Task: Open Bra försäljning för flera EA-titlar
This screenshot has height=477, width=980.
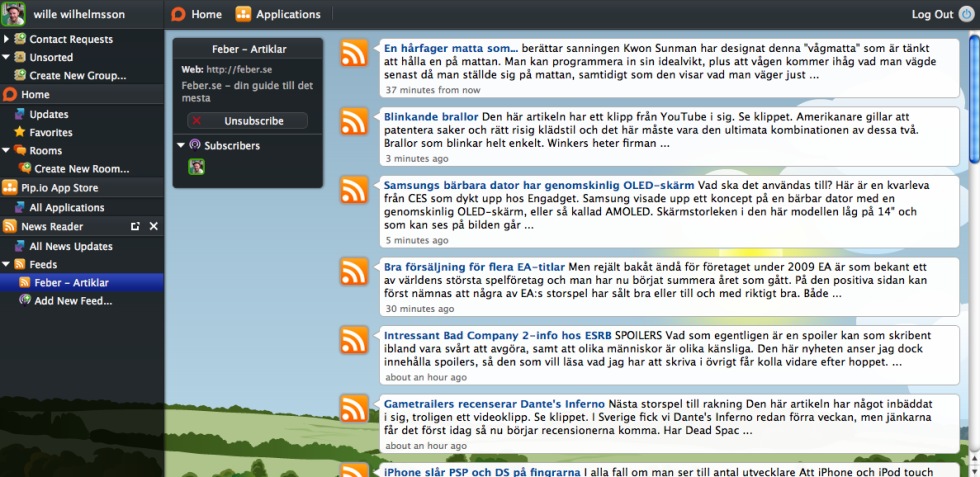Action: 474,266
